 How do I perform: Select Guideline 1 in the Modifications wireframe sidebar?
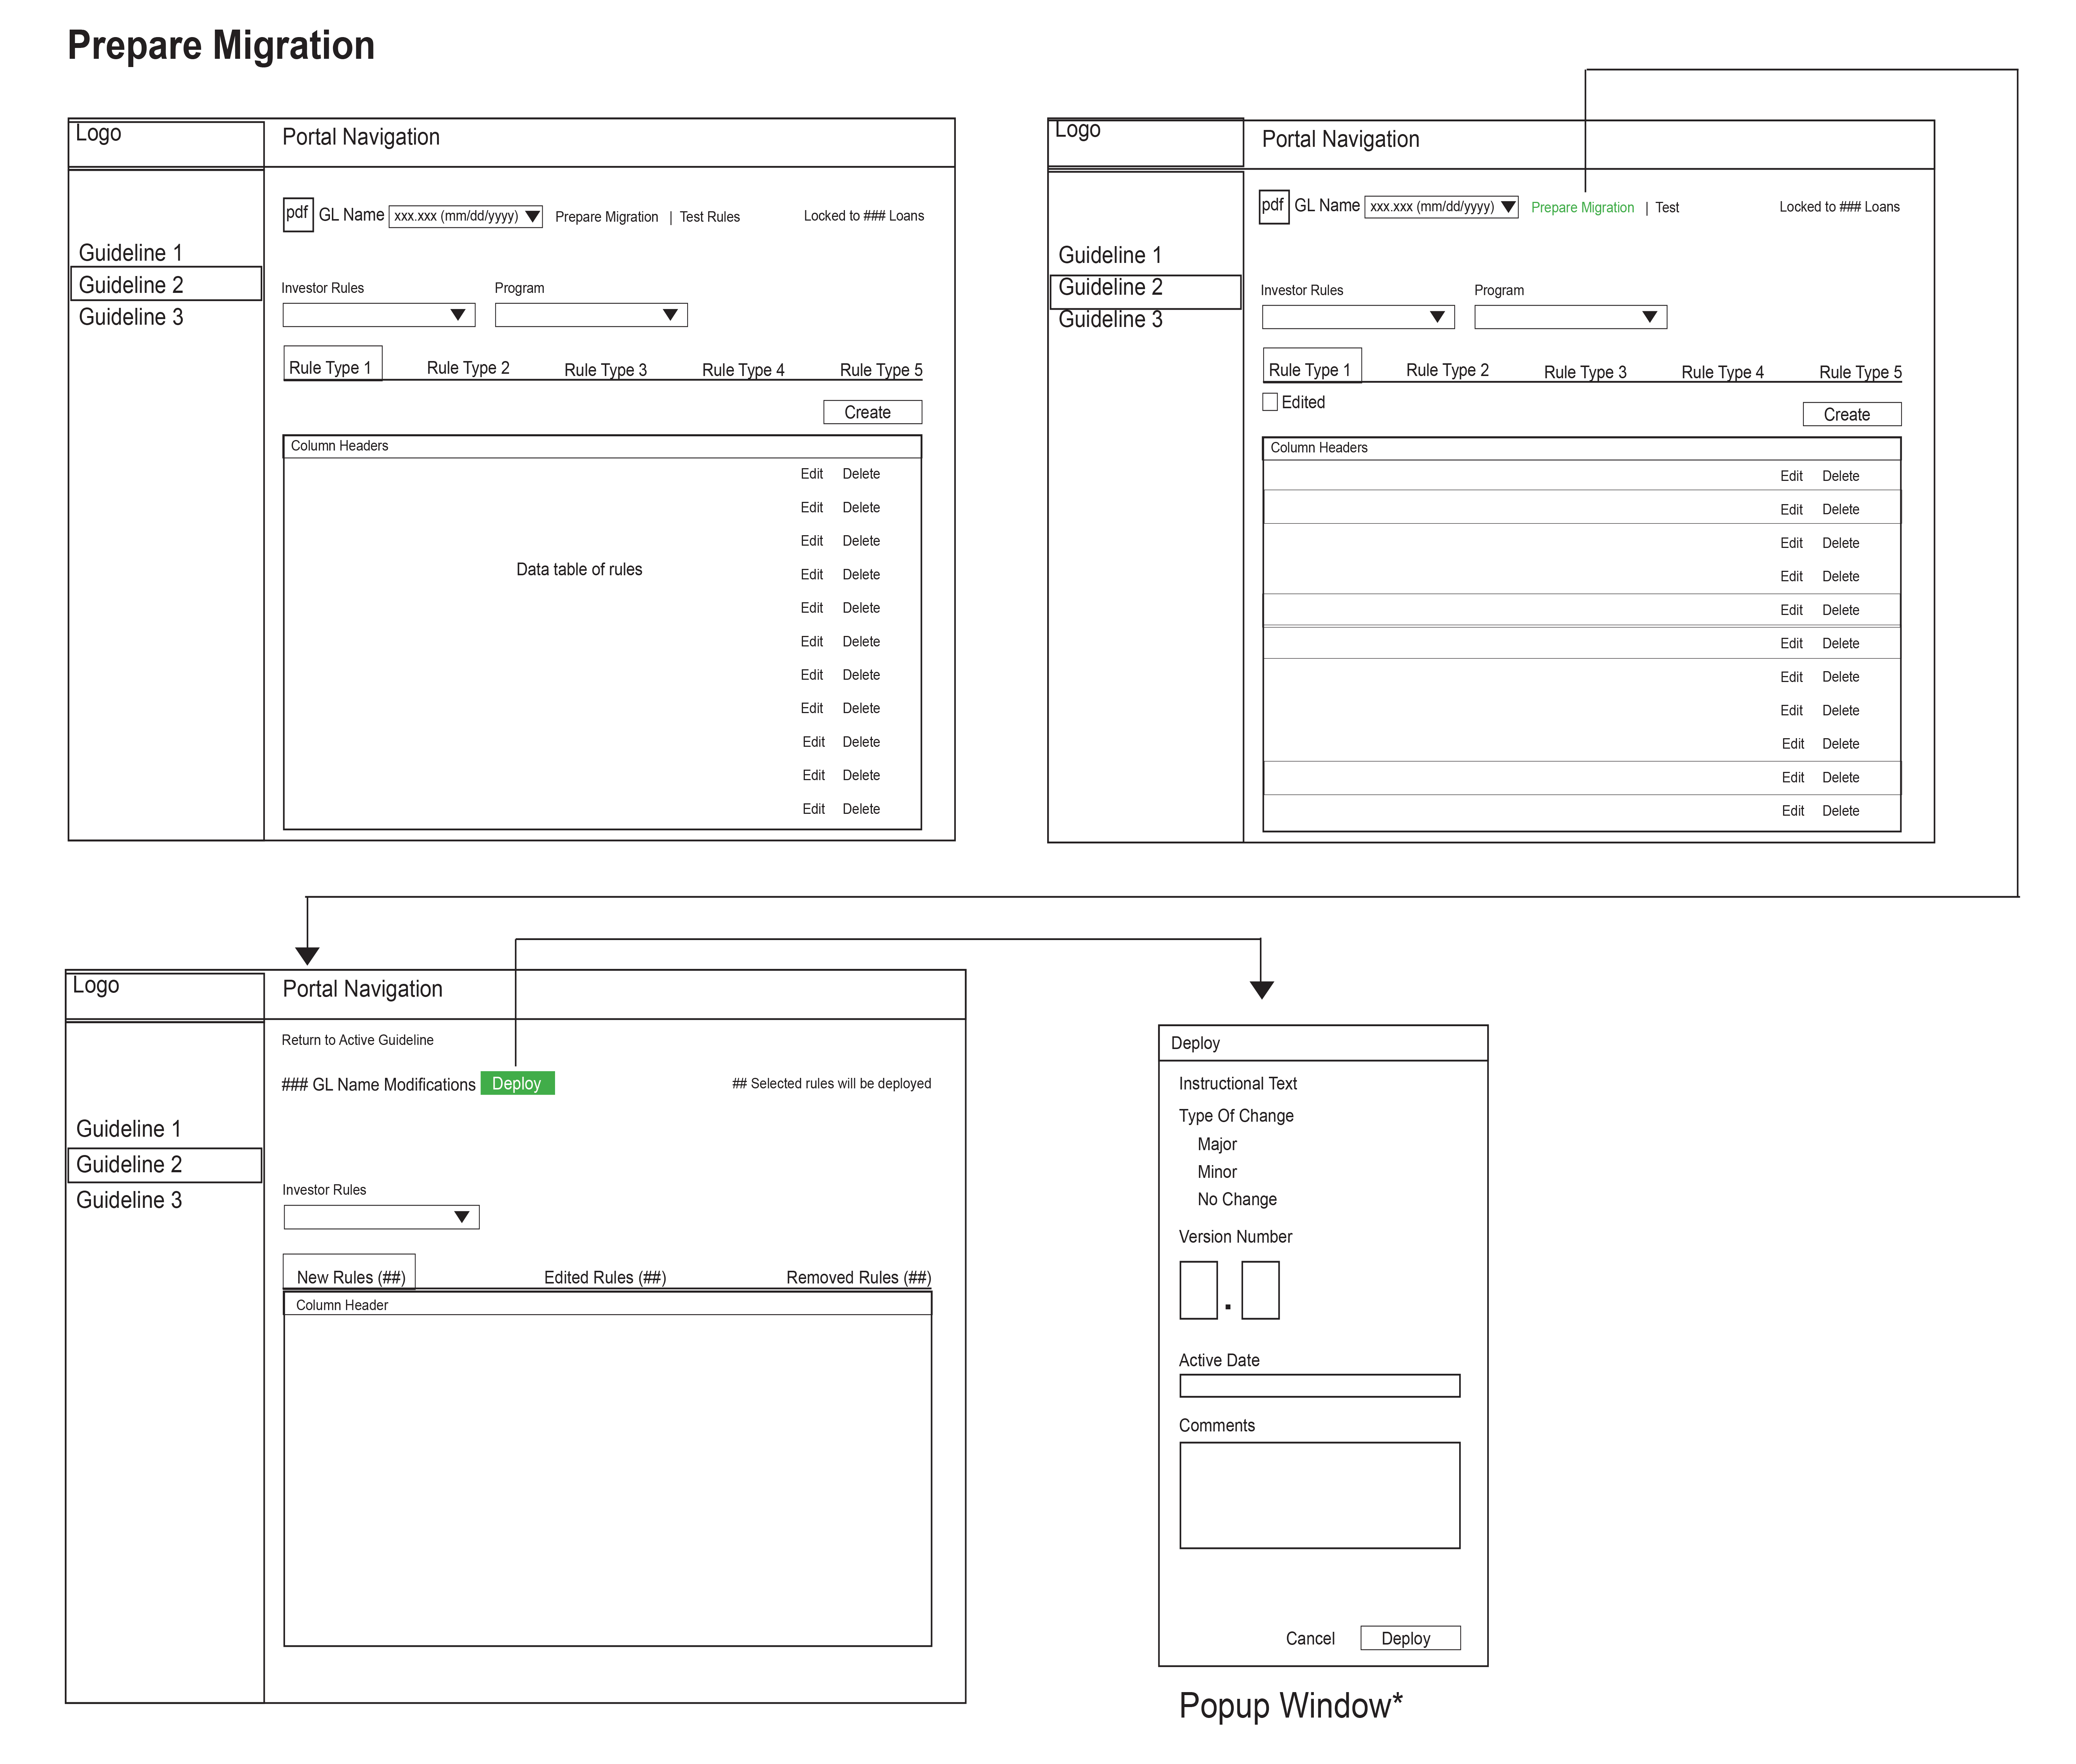tap(129, 1129)
